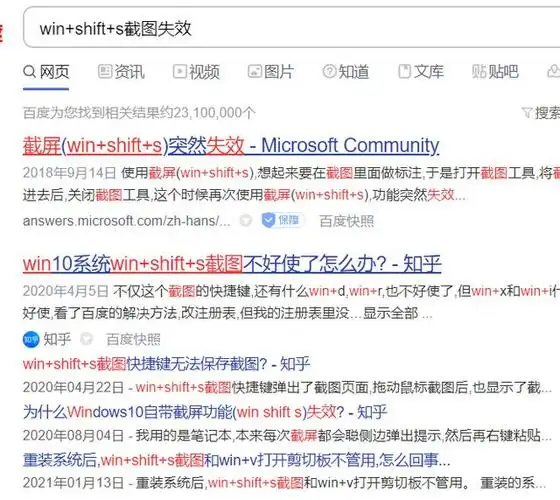Image resolution: width=560 pixels, height=500 pixels.
Task: Open 百度快照 for the Microsoft result
Action: click(346, 221)
